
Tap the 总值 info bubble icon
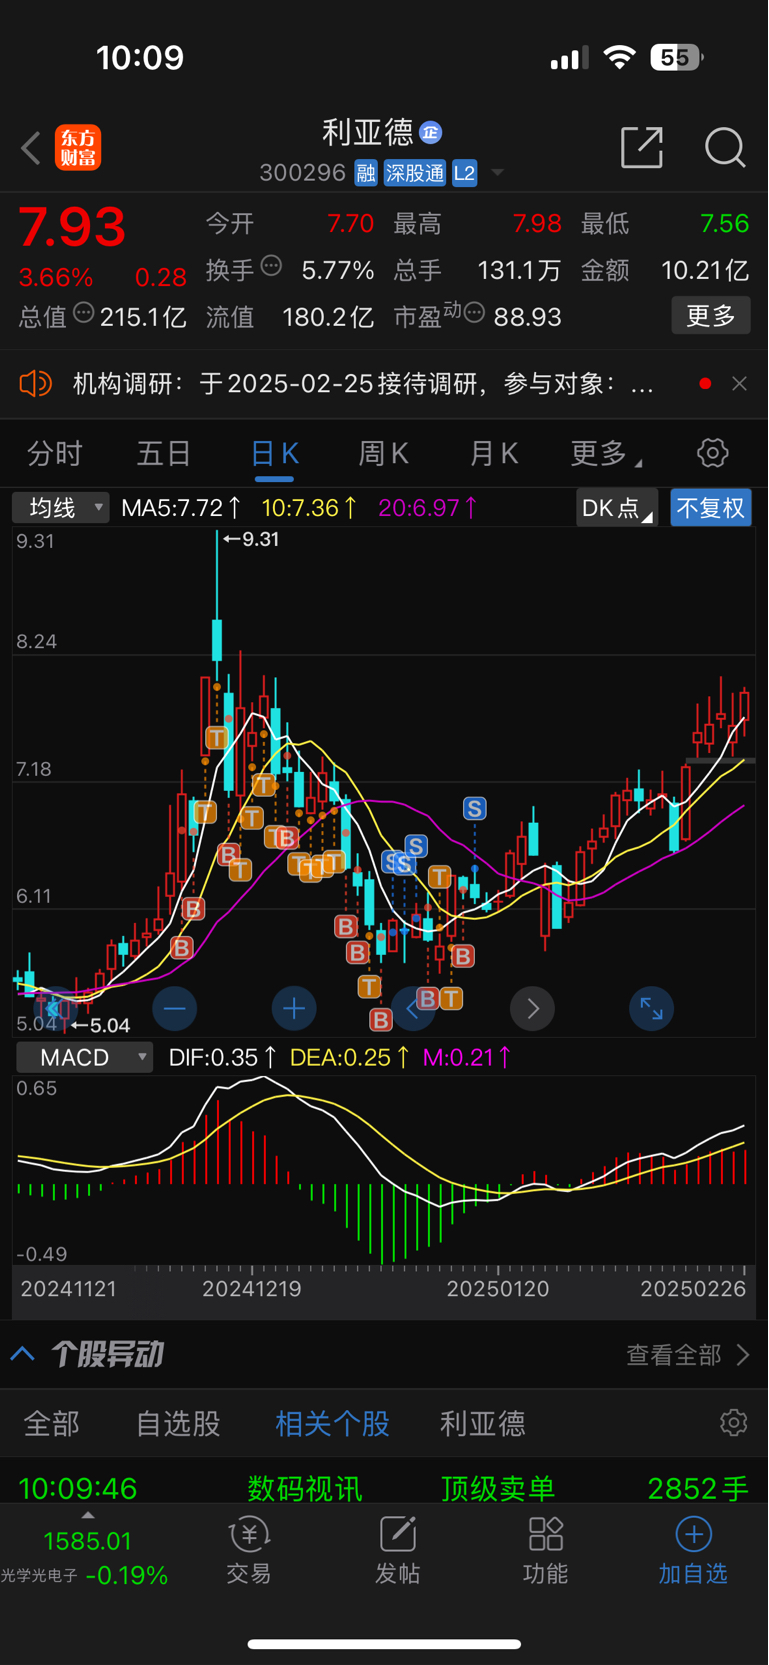point(83,313)
